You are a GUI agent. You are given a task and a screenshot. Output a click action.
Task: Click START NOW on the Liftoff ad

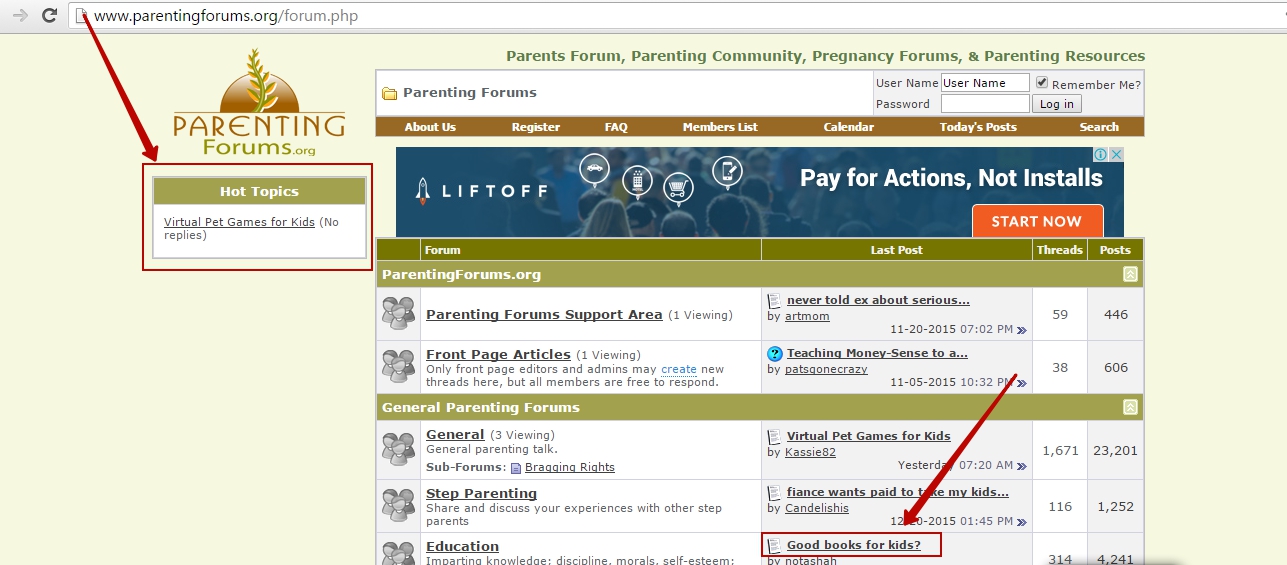tap(1036, 221)
